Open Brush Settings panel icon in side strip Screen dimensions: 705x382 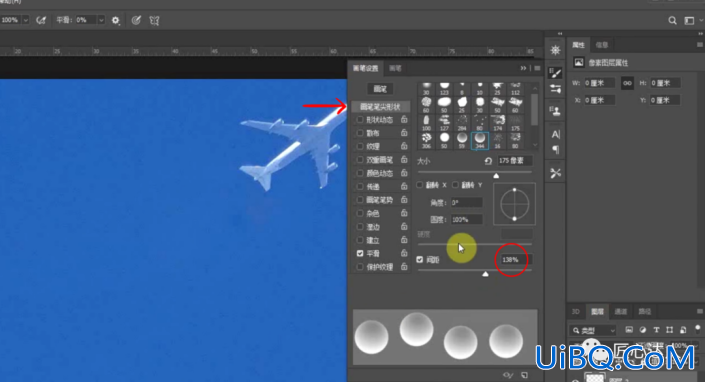[555, 73]
